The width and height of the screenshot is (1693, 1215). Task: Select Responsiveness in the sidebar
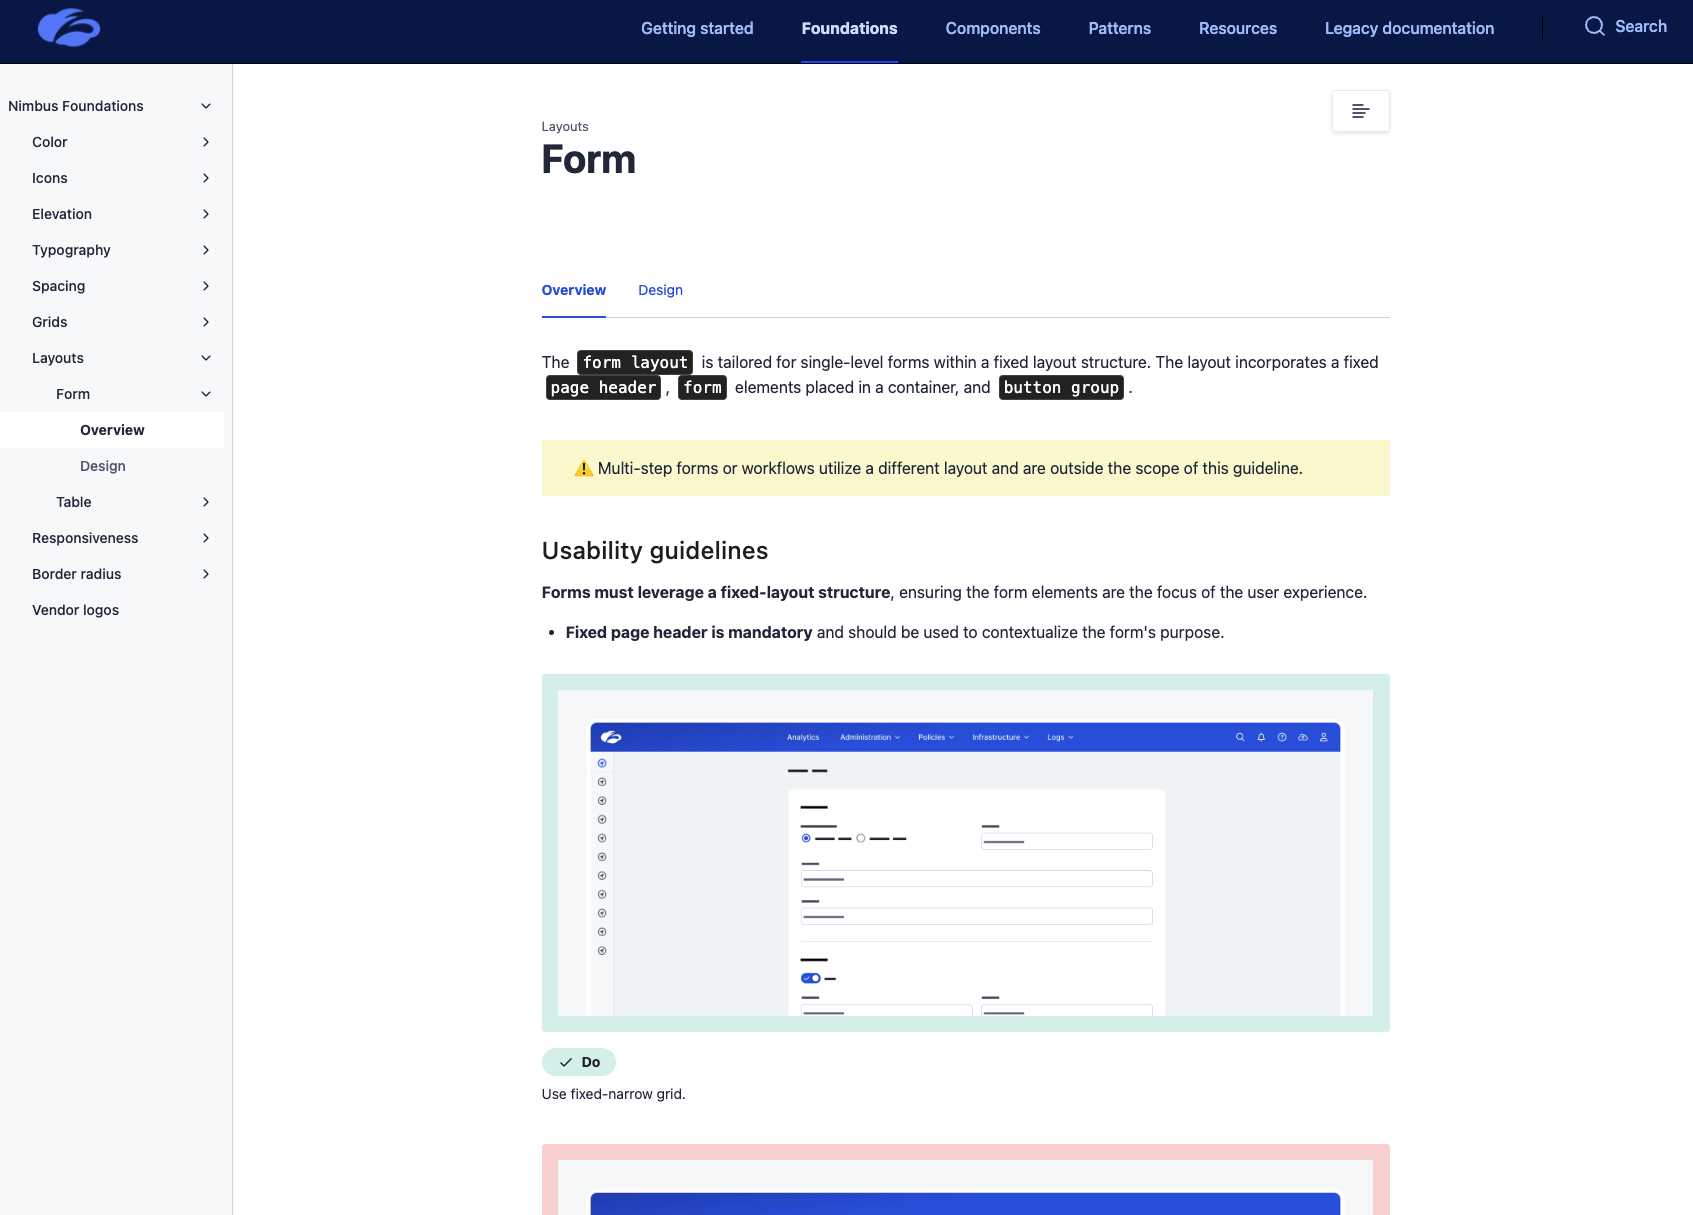pos(85,538)
